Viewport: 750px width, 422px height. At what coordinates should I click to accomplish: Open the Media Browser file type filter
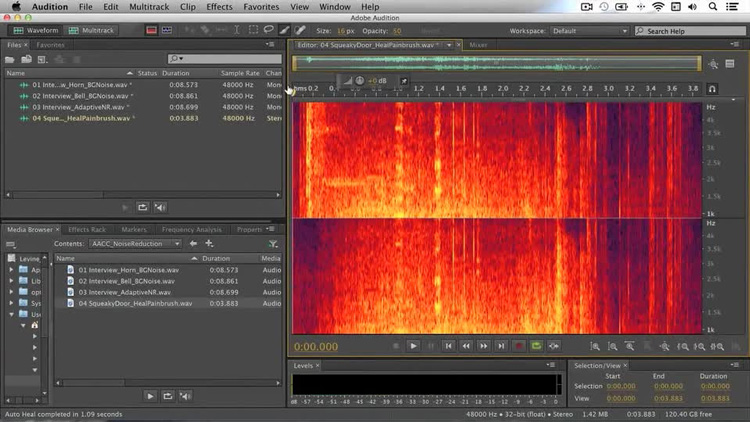coord(273,244)
